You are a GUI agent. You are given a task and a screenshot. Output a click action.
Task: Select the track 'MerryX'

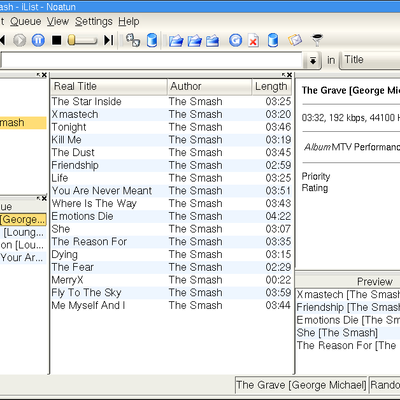(x=171, y=280)
